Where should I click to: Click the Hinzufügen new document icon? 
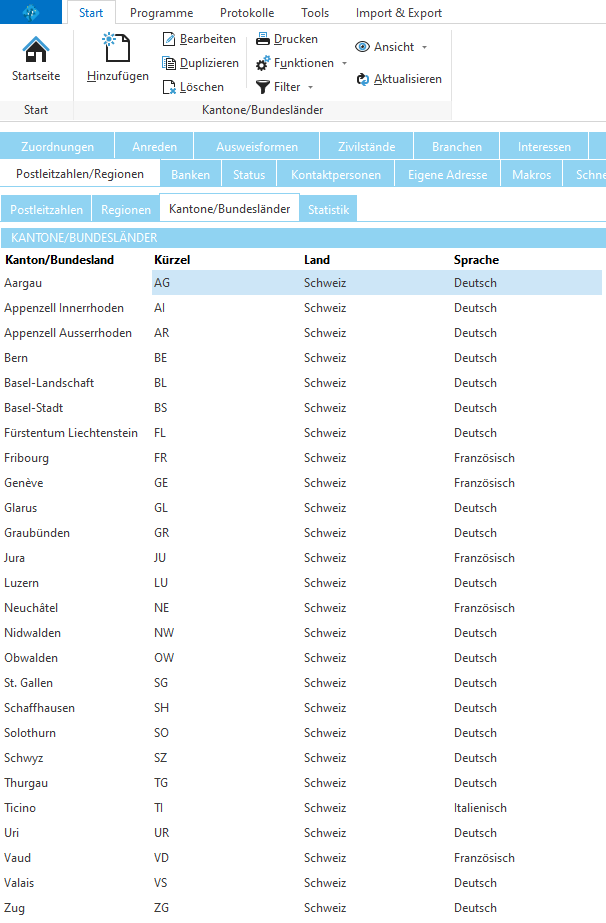(117, 48)
